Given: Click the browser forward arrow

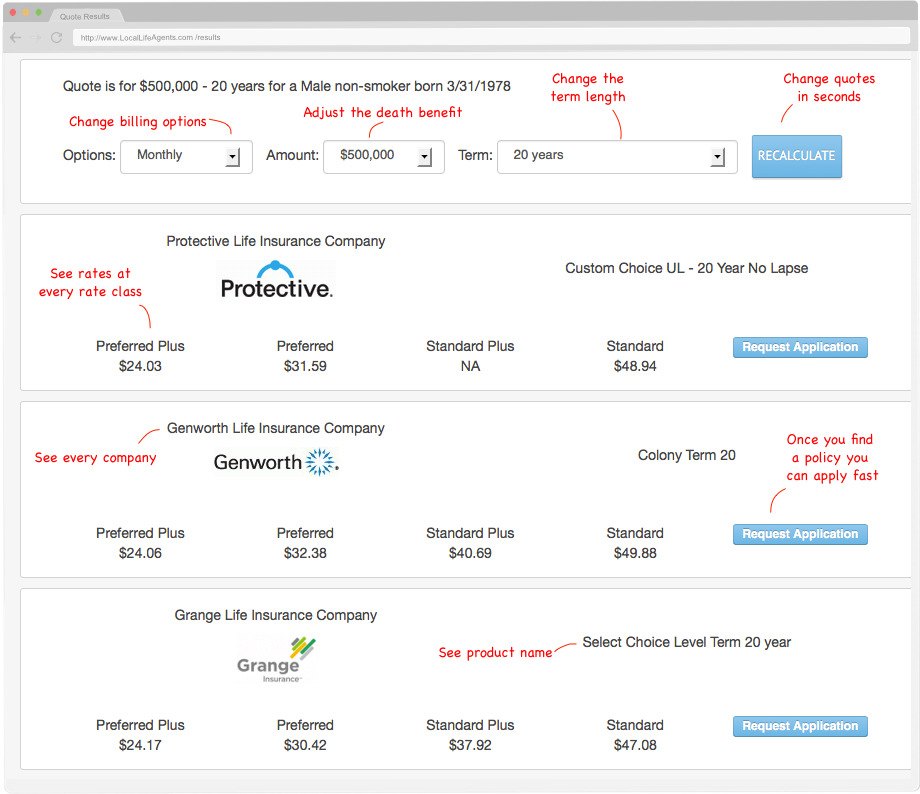Looking at the screenshot, I should [x=36, y=38].
